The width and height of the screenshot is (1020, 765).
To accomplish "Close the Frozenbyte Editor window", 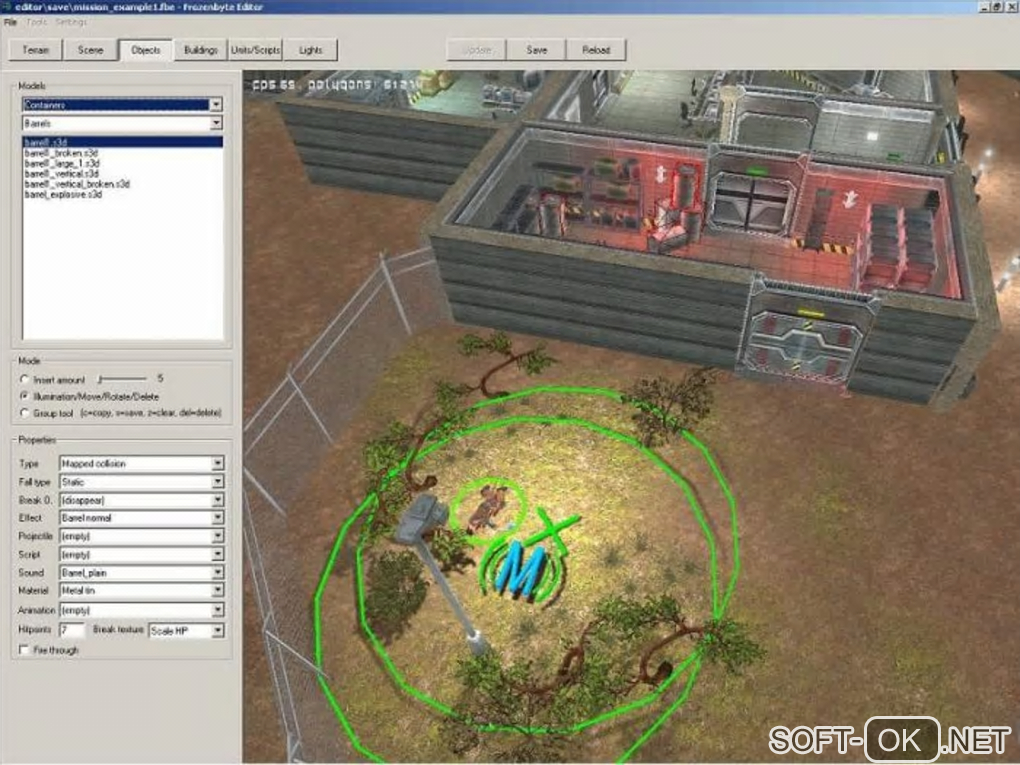I will pos(1010,7).
